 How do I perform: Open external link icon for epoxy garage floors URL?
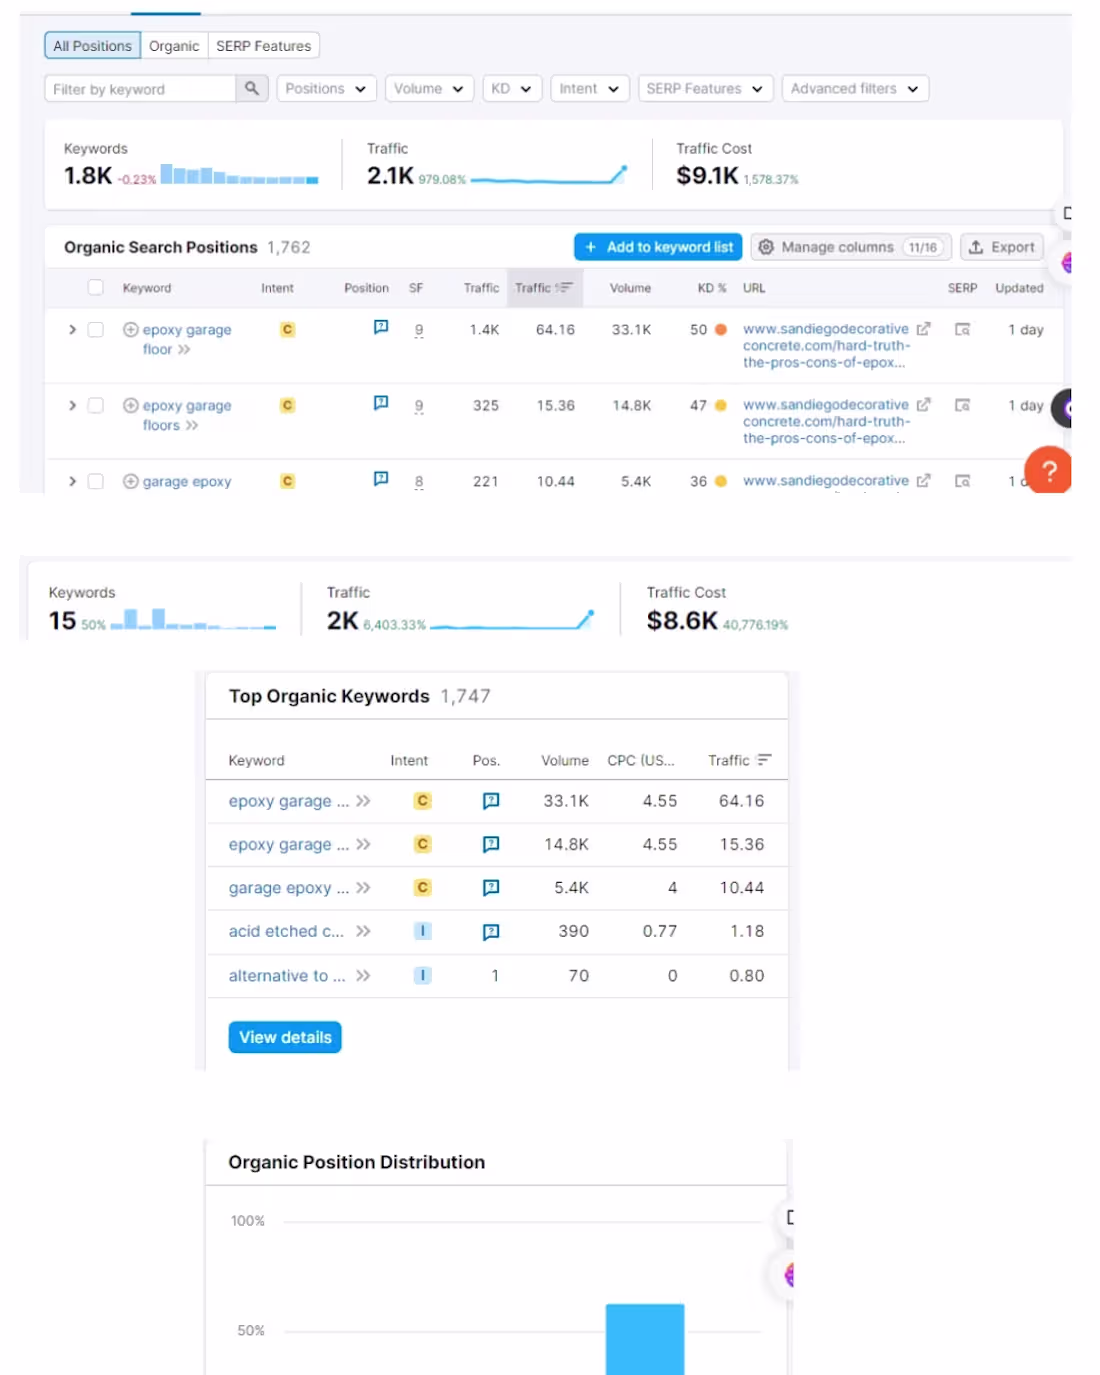pos(923,405)
